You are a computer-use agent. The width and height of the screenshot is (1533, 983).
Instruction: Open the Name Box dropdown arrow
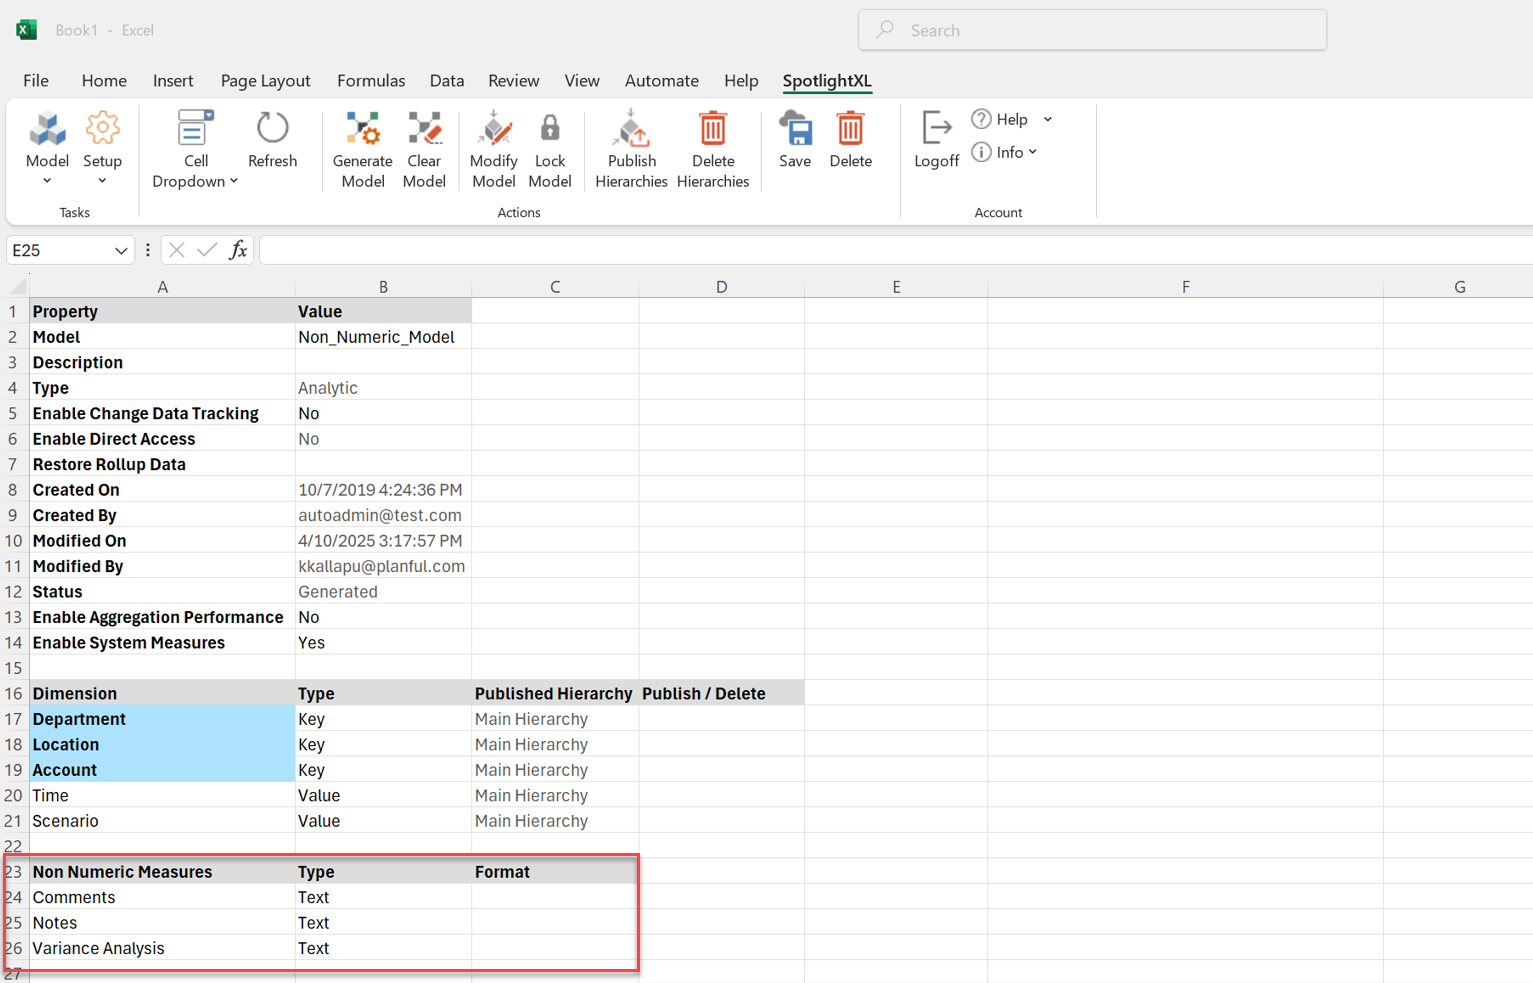point(121,250)
